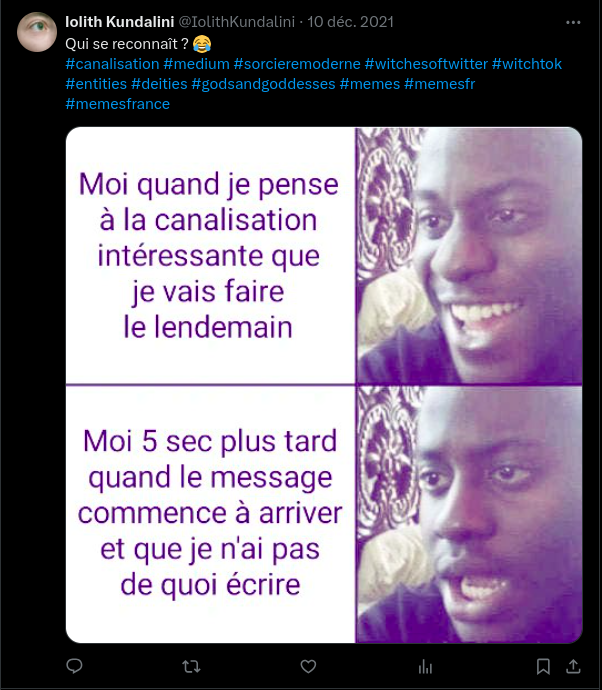Open the #godsandgoddesses hashtag
Image resolution: width=602 pixels, height=690 pixels.
pos(263,84)
